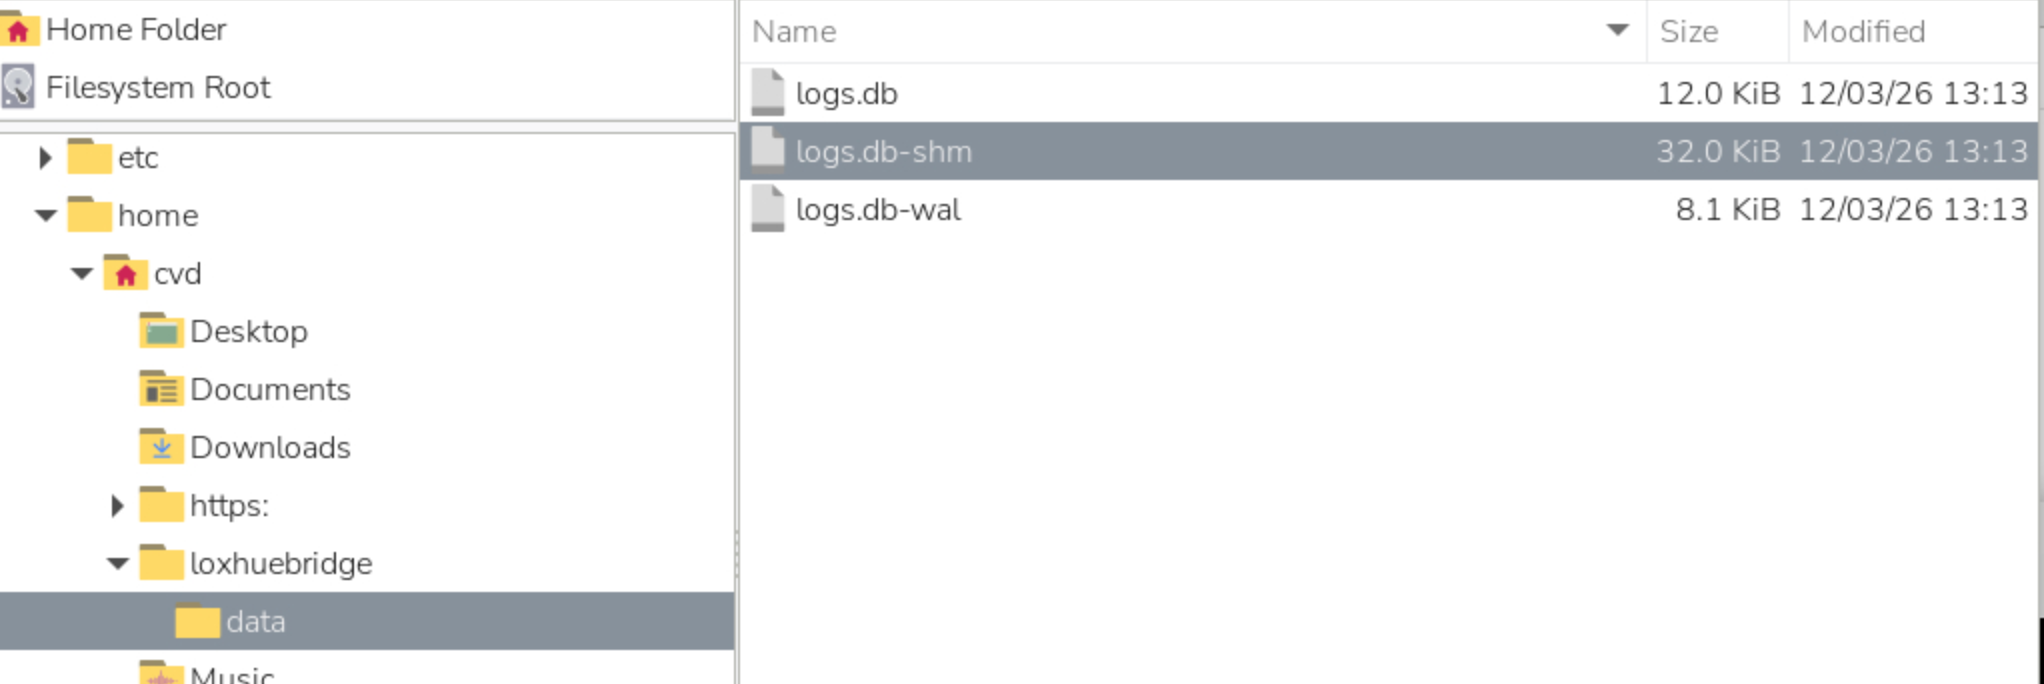Select the Music folder in tree

tap(231, 674)
